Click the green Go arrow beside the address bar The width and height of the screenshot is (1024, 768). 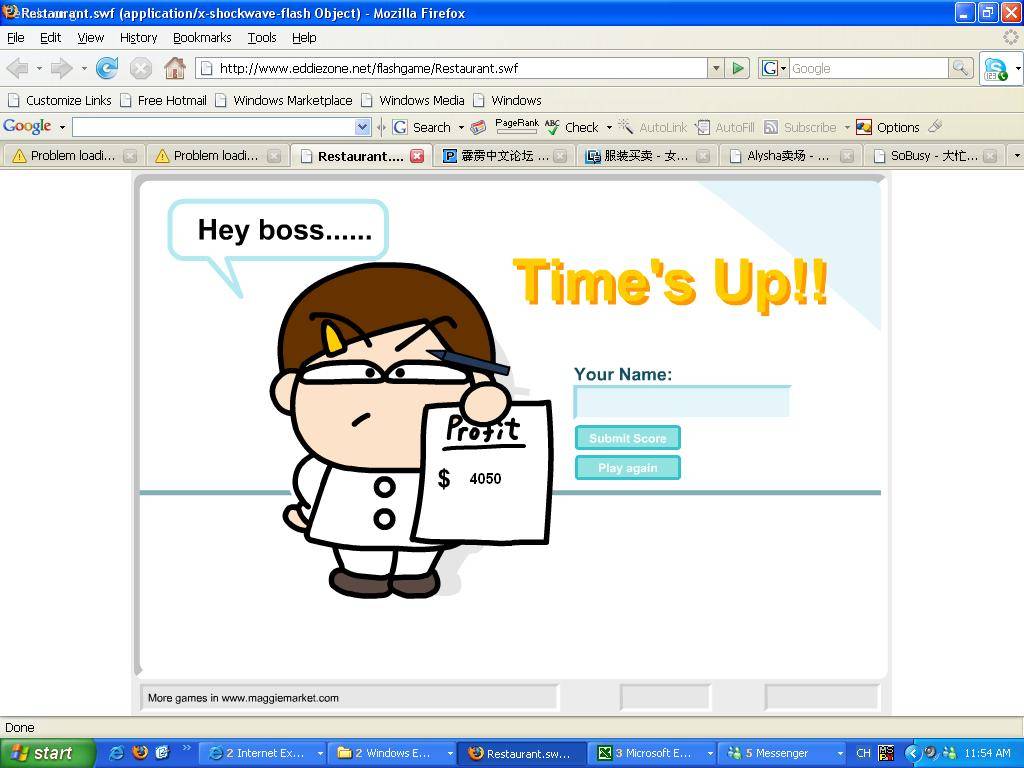737,68
